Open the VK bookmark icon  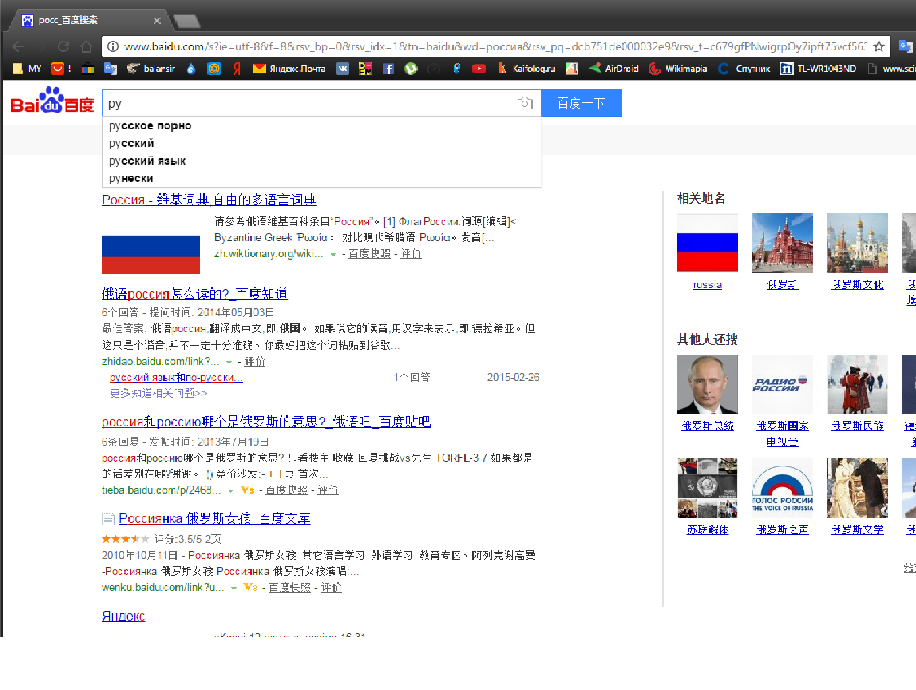click(342, 68)
